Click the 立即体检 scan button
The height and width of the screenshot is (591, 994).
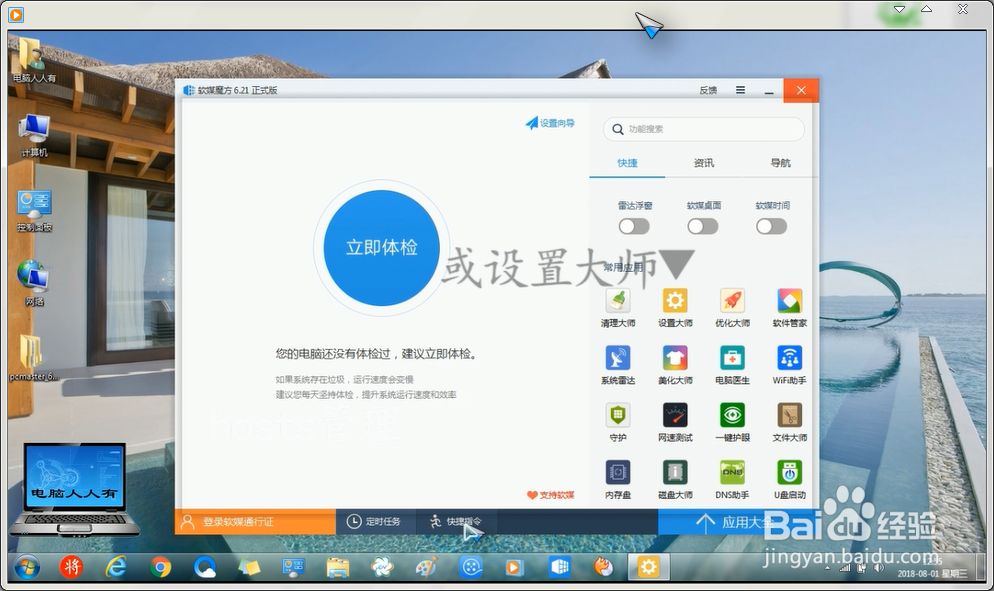pos(381,247)
